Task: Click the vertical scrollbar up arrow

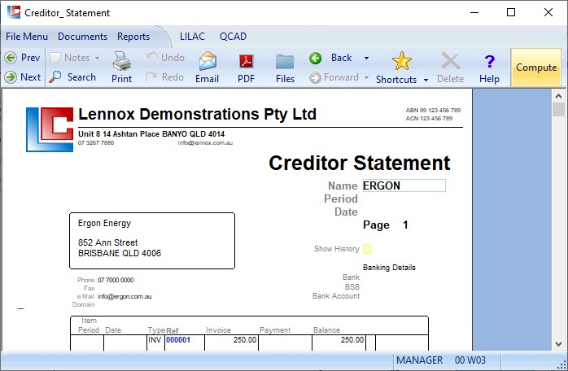Action: click(558, 96)
